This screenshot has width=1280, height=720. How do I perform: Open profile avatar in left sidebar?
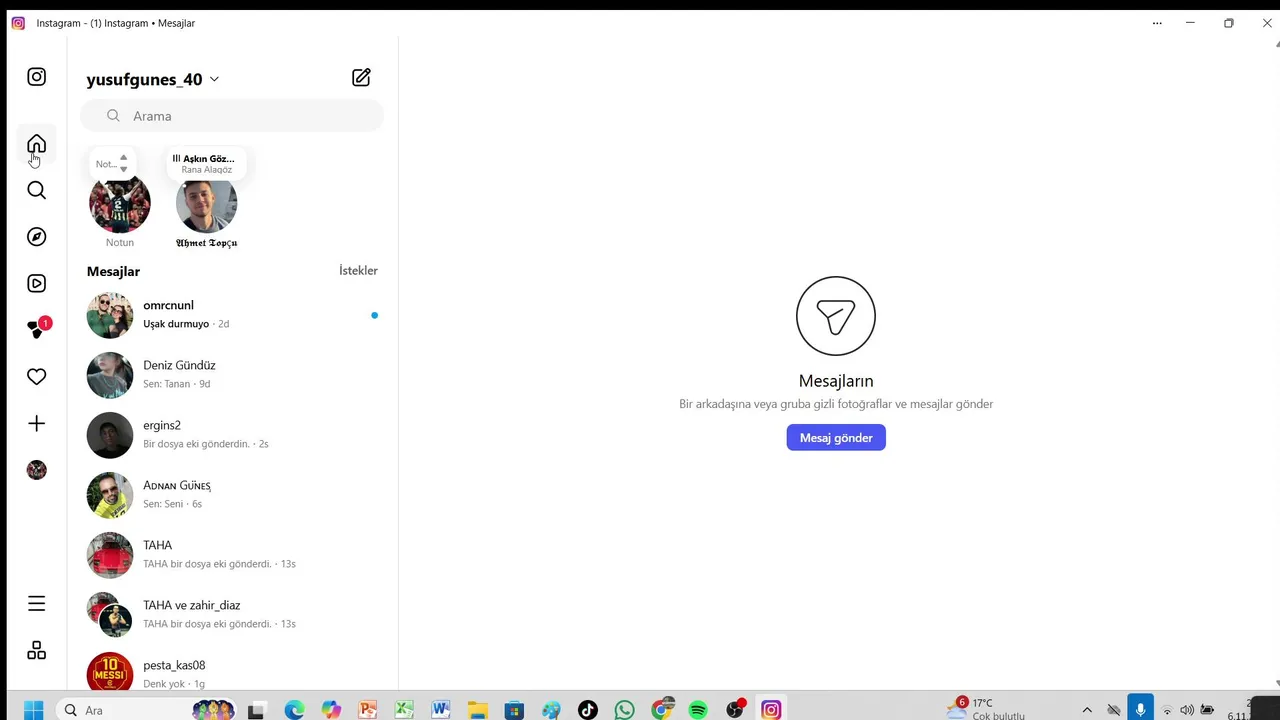(x=37, y=470)
